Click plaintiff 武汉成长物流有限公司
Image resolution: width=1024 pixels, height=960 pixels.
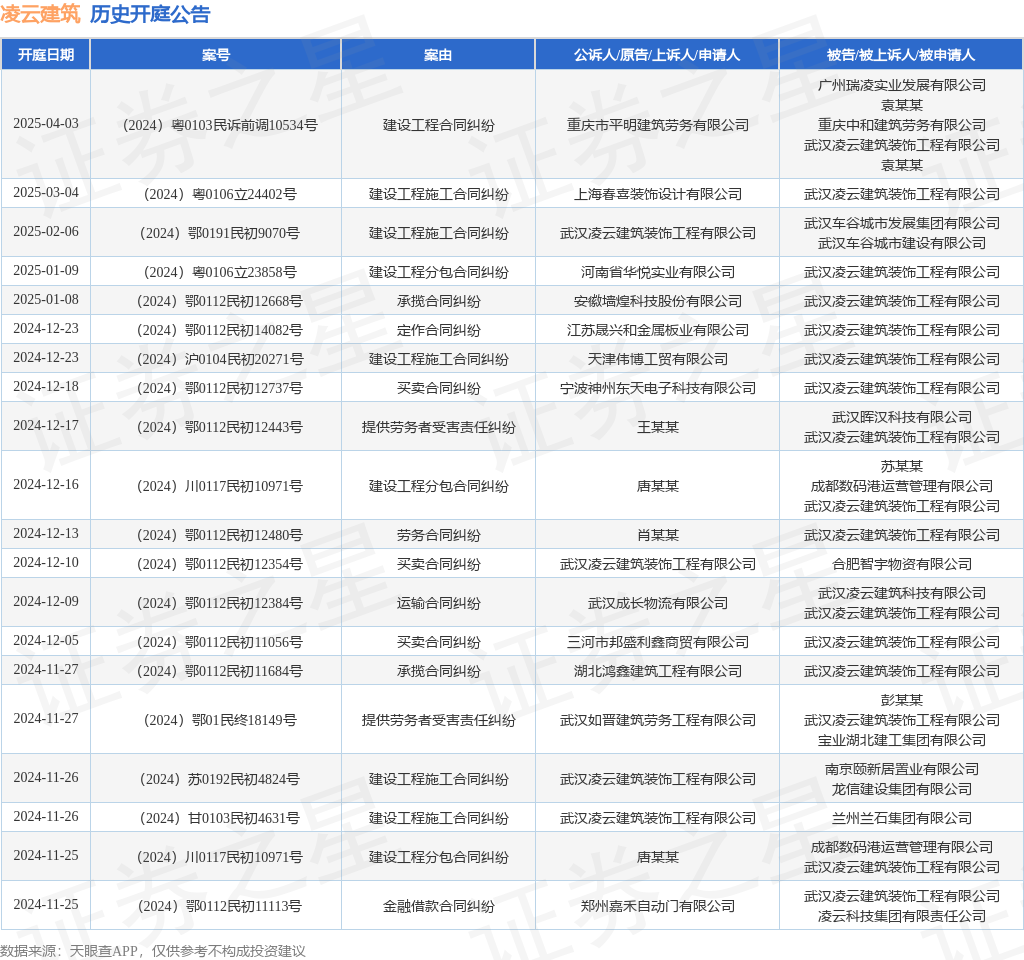(x=658, y=603)
